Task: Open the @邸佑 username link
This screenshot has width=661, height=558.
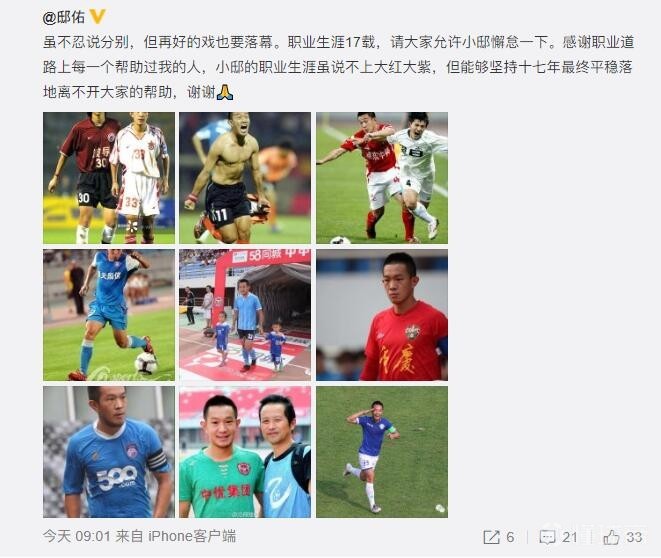Action: tap(64, 17)
